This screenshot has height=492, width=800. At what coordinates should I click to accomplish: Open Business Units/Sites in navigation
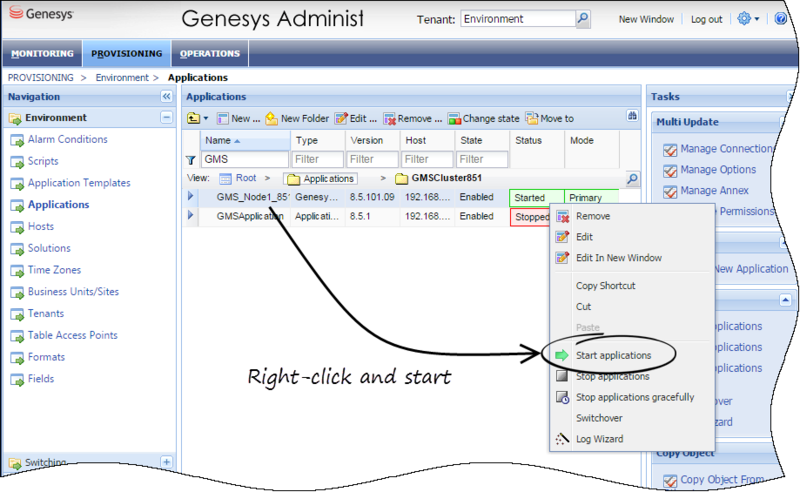[x=73, y=291]
